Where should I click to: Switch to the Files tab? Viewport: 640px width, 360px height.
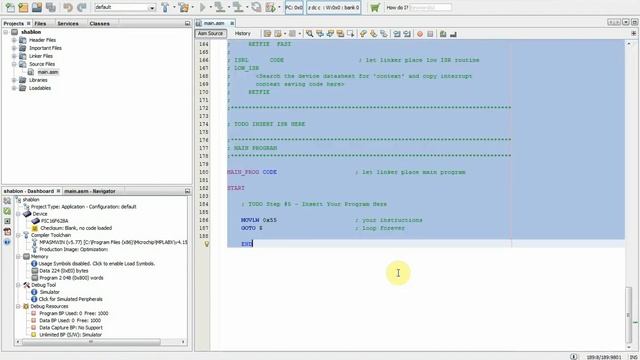coord(40,24)
